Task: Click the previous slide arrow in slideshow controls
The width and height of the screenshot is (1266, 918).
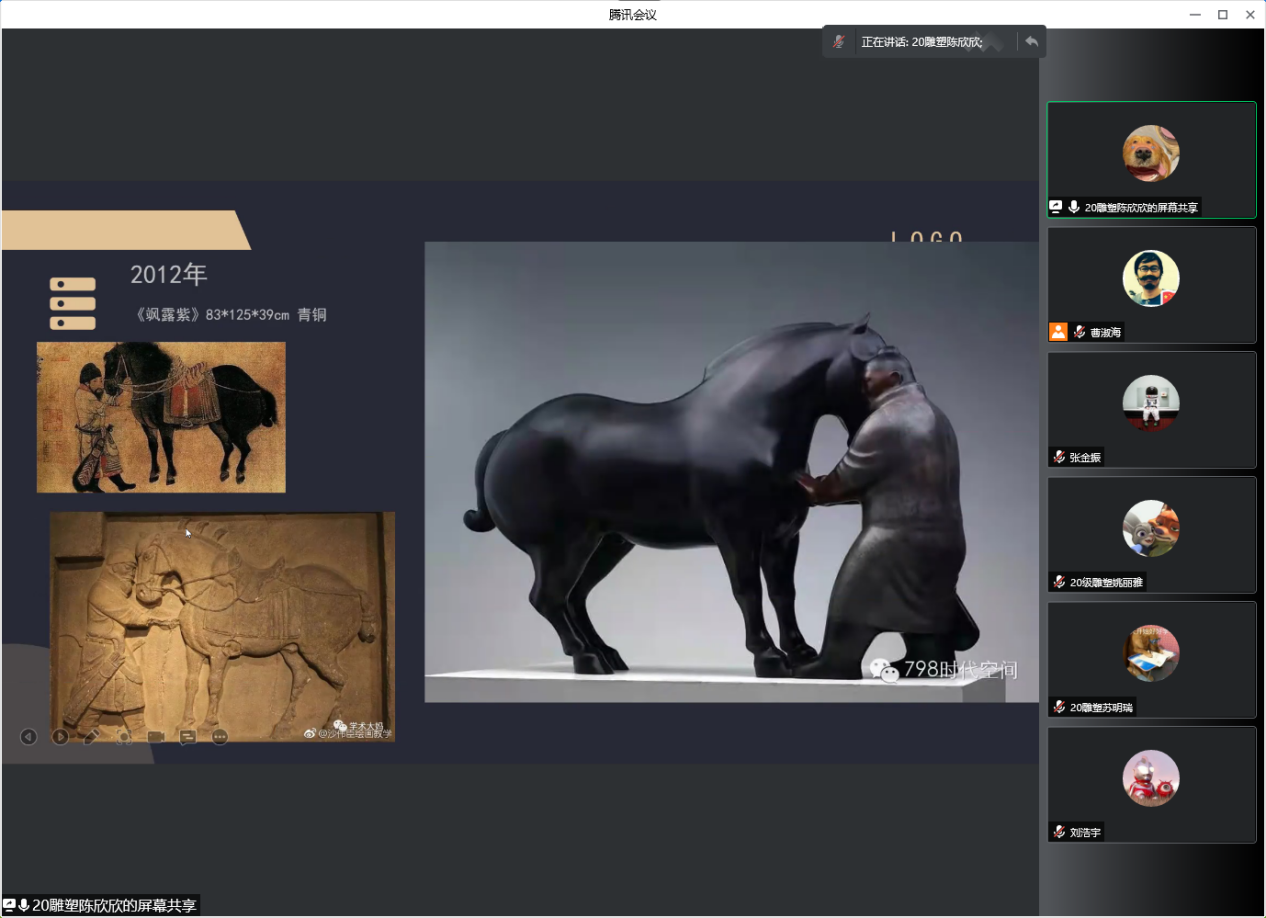Action: (28, 737)
